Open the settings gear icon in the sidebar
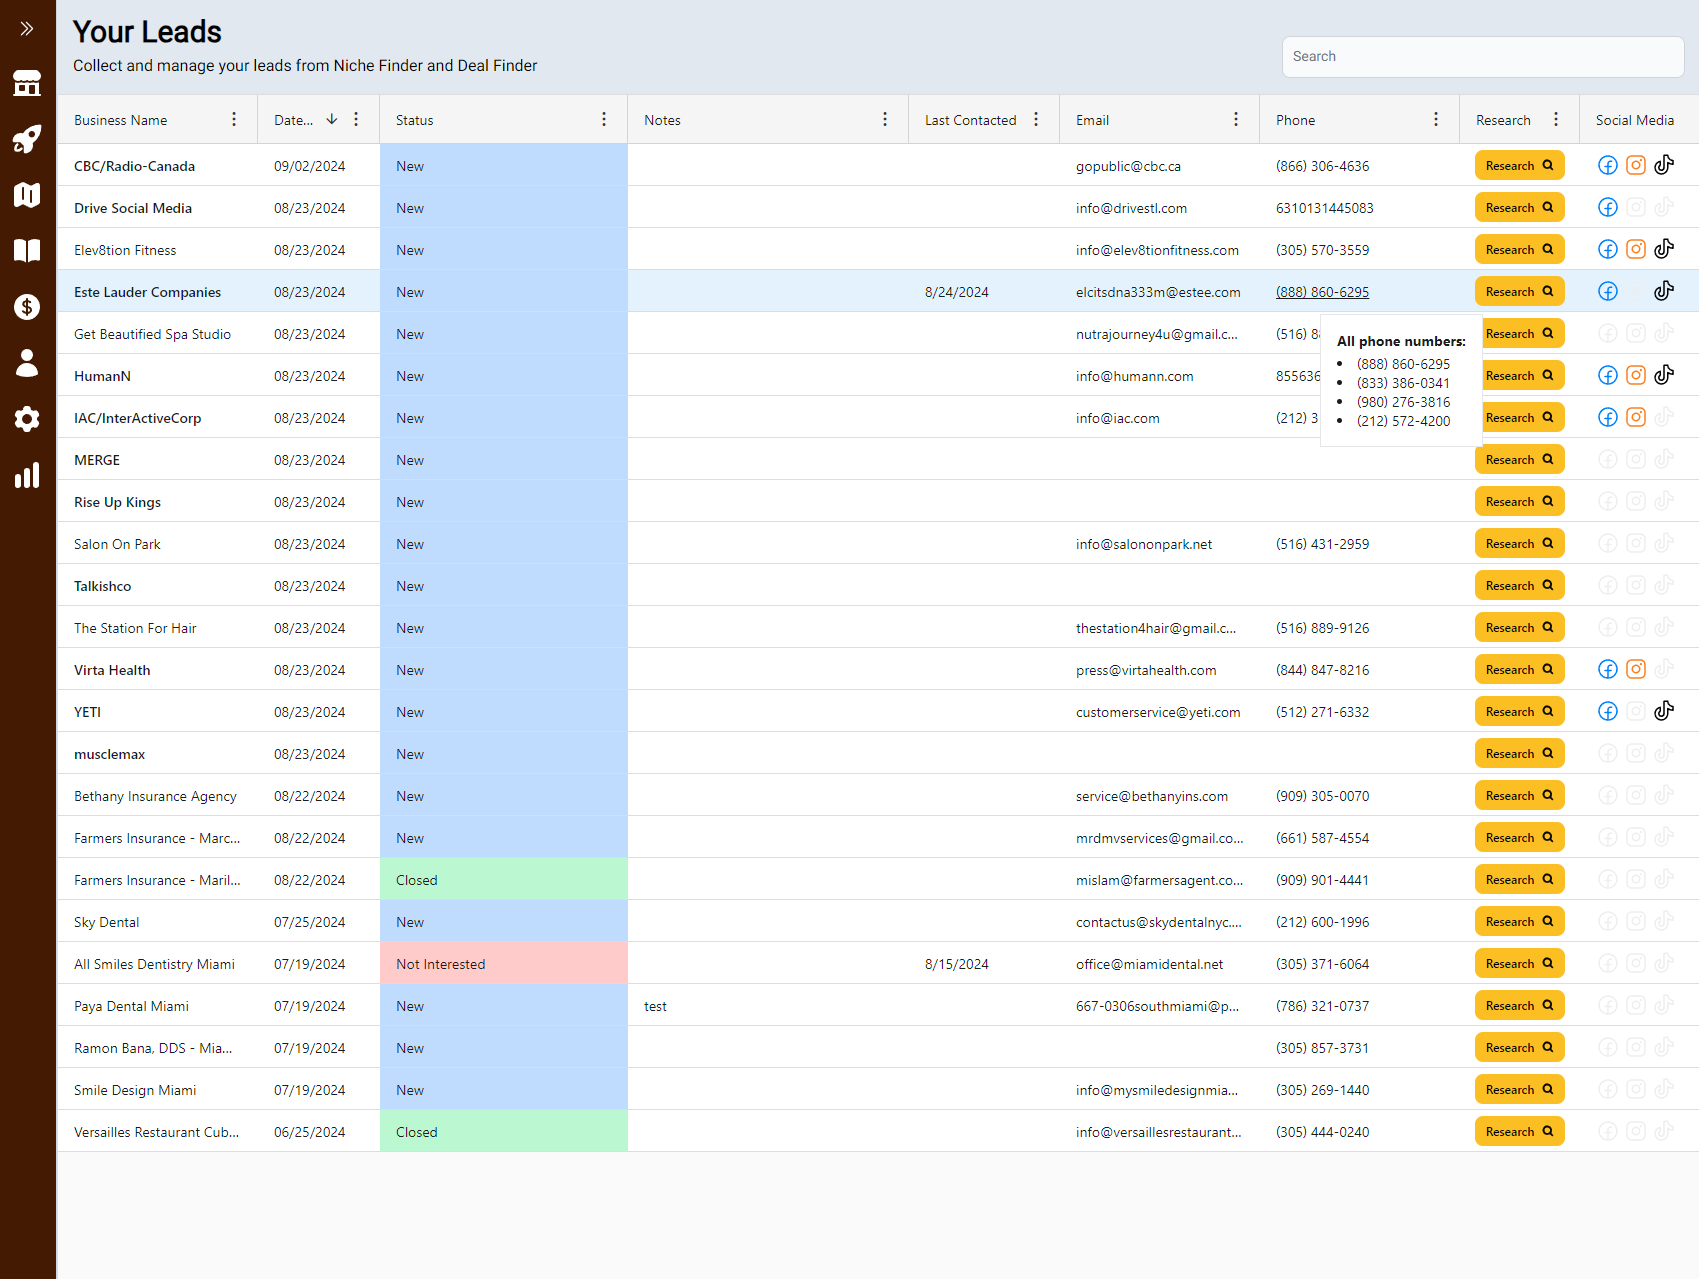1699x1279 pixels. coord(27,419)
